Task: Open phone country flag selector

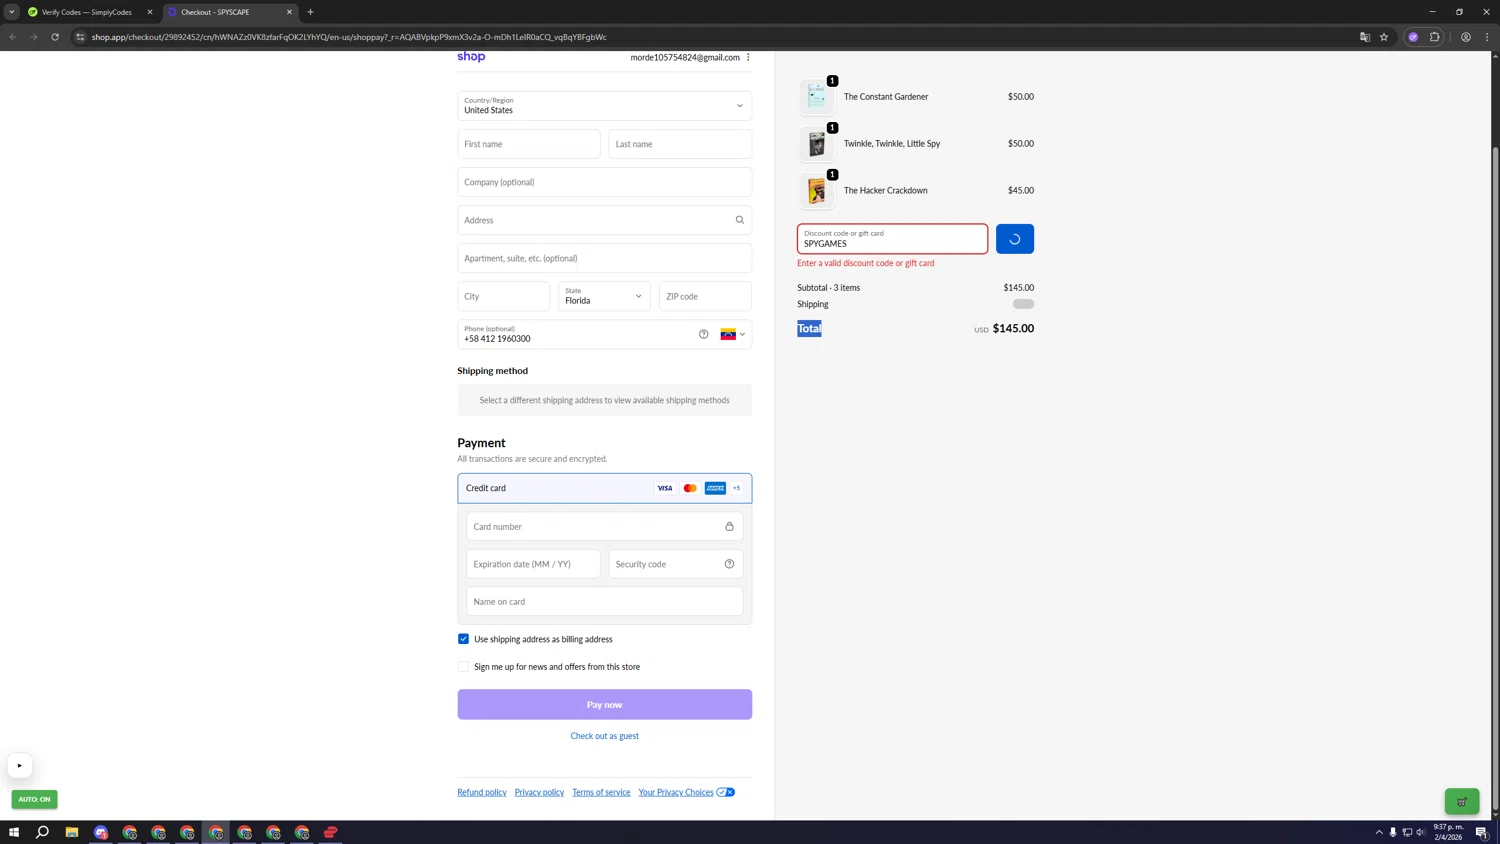Action: click(x=733, y=334)
